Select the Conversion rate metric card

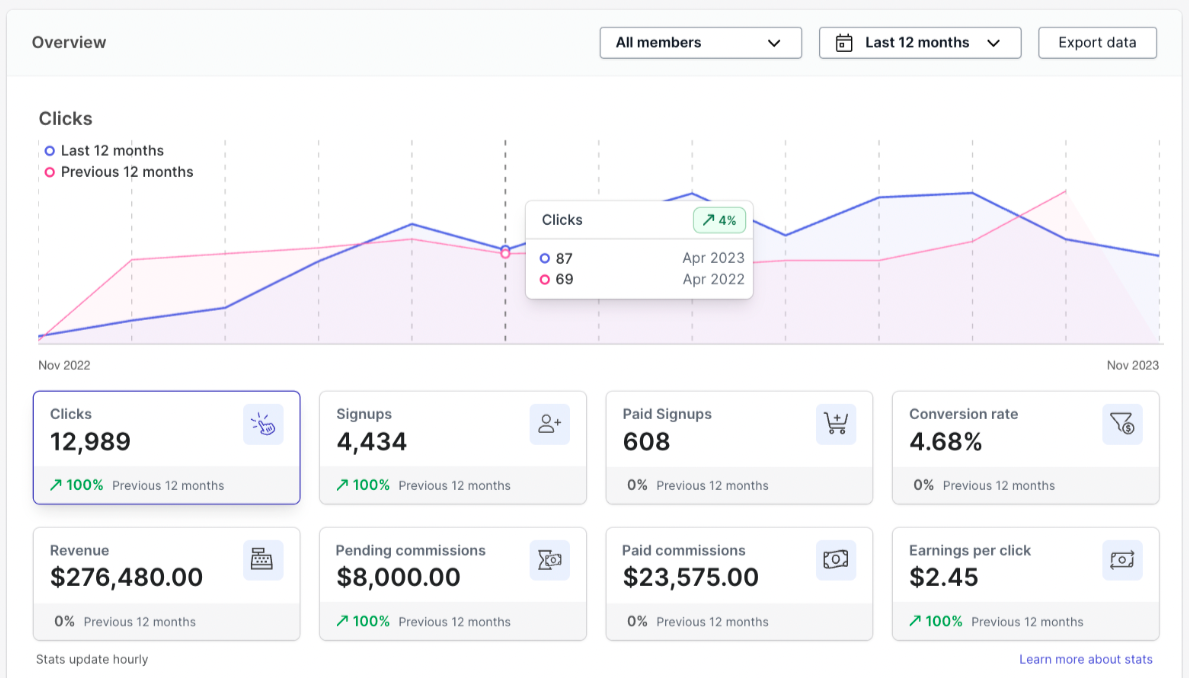click(1026, 447)
